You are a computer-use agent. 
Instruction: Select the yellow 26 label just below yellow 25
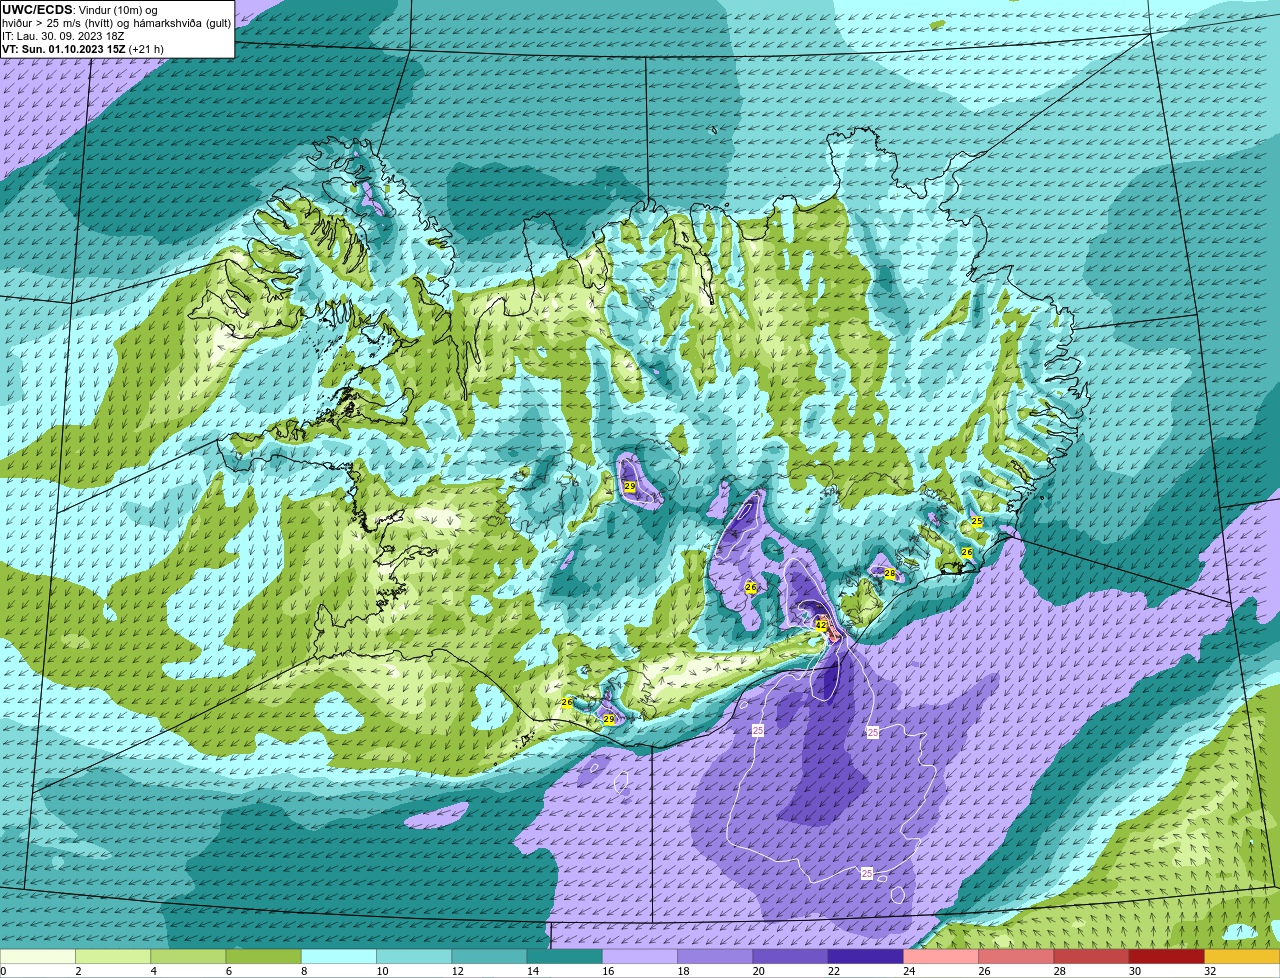point(967,552)
